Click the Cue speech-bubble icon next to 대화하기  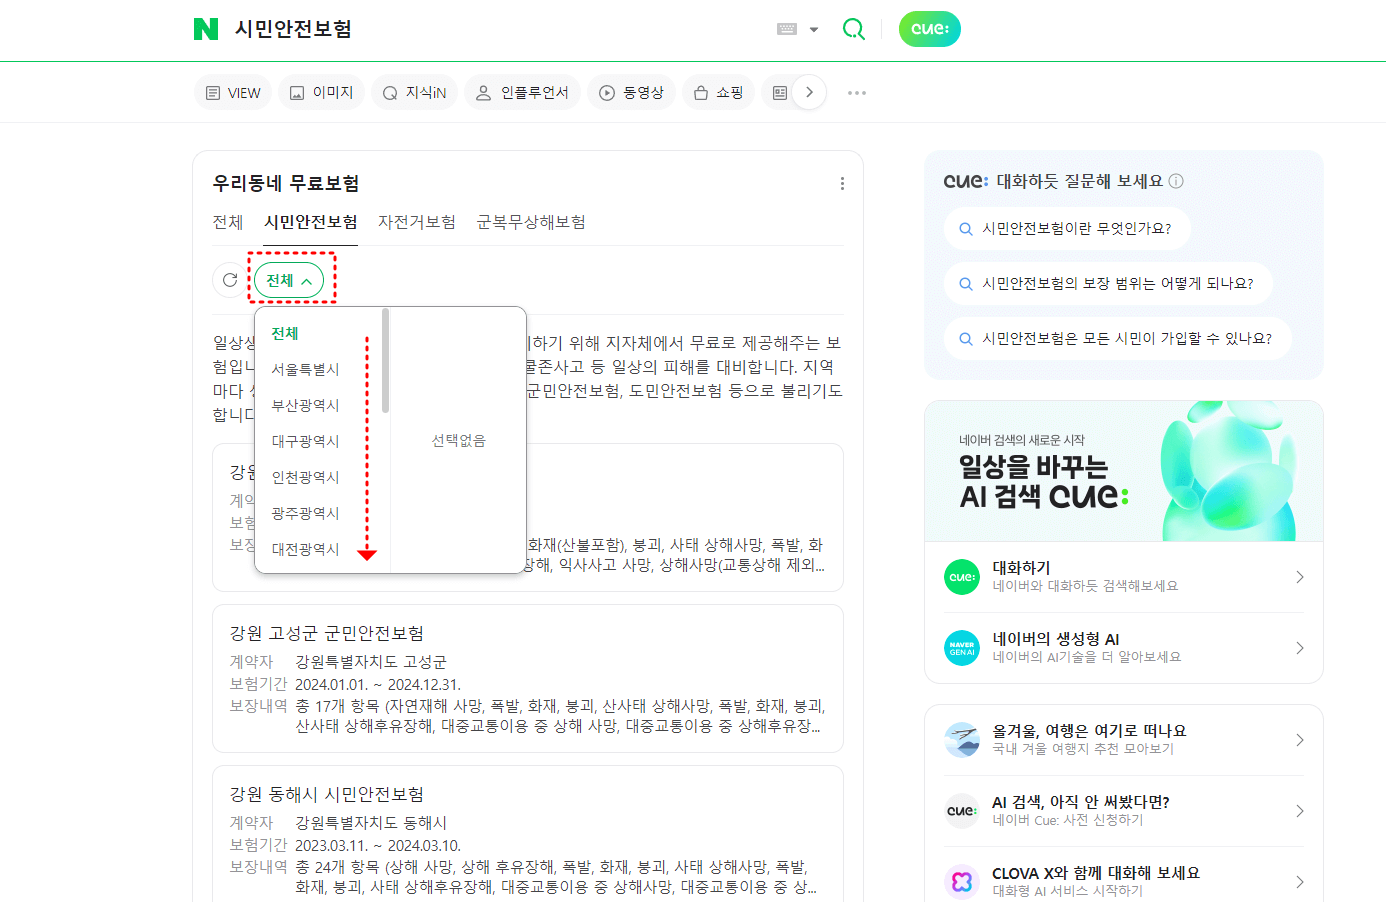pyautogui.click(x=961, y=576)
